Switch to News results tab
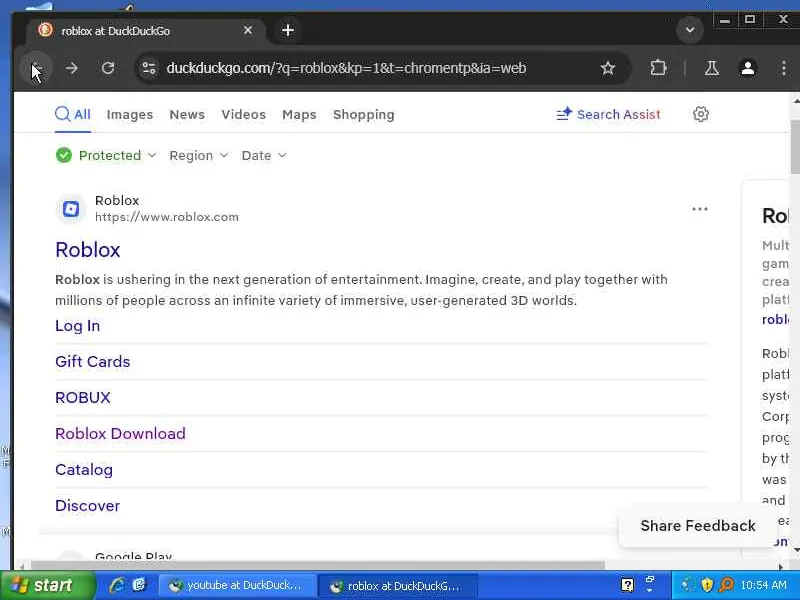The height and width of the screenshot is (600, 800). click(x=187, y=115)
